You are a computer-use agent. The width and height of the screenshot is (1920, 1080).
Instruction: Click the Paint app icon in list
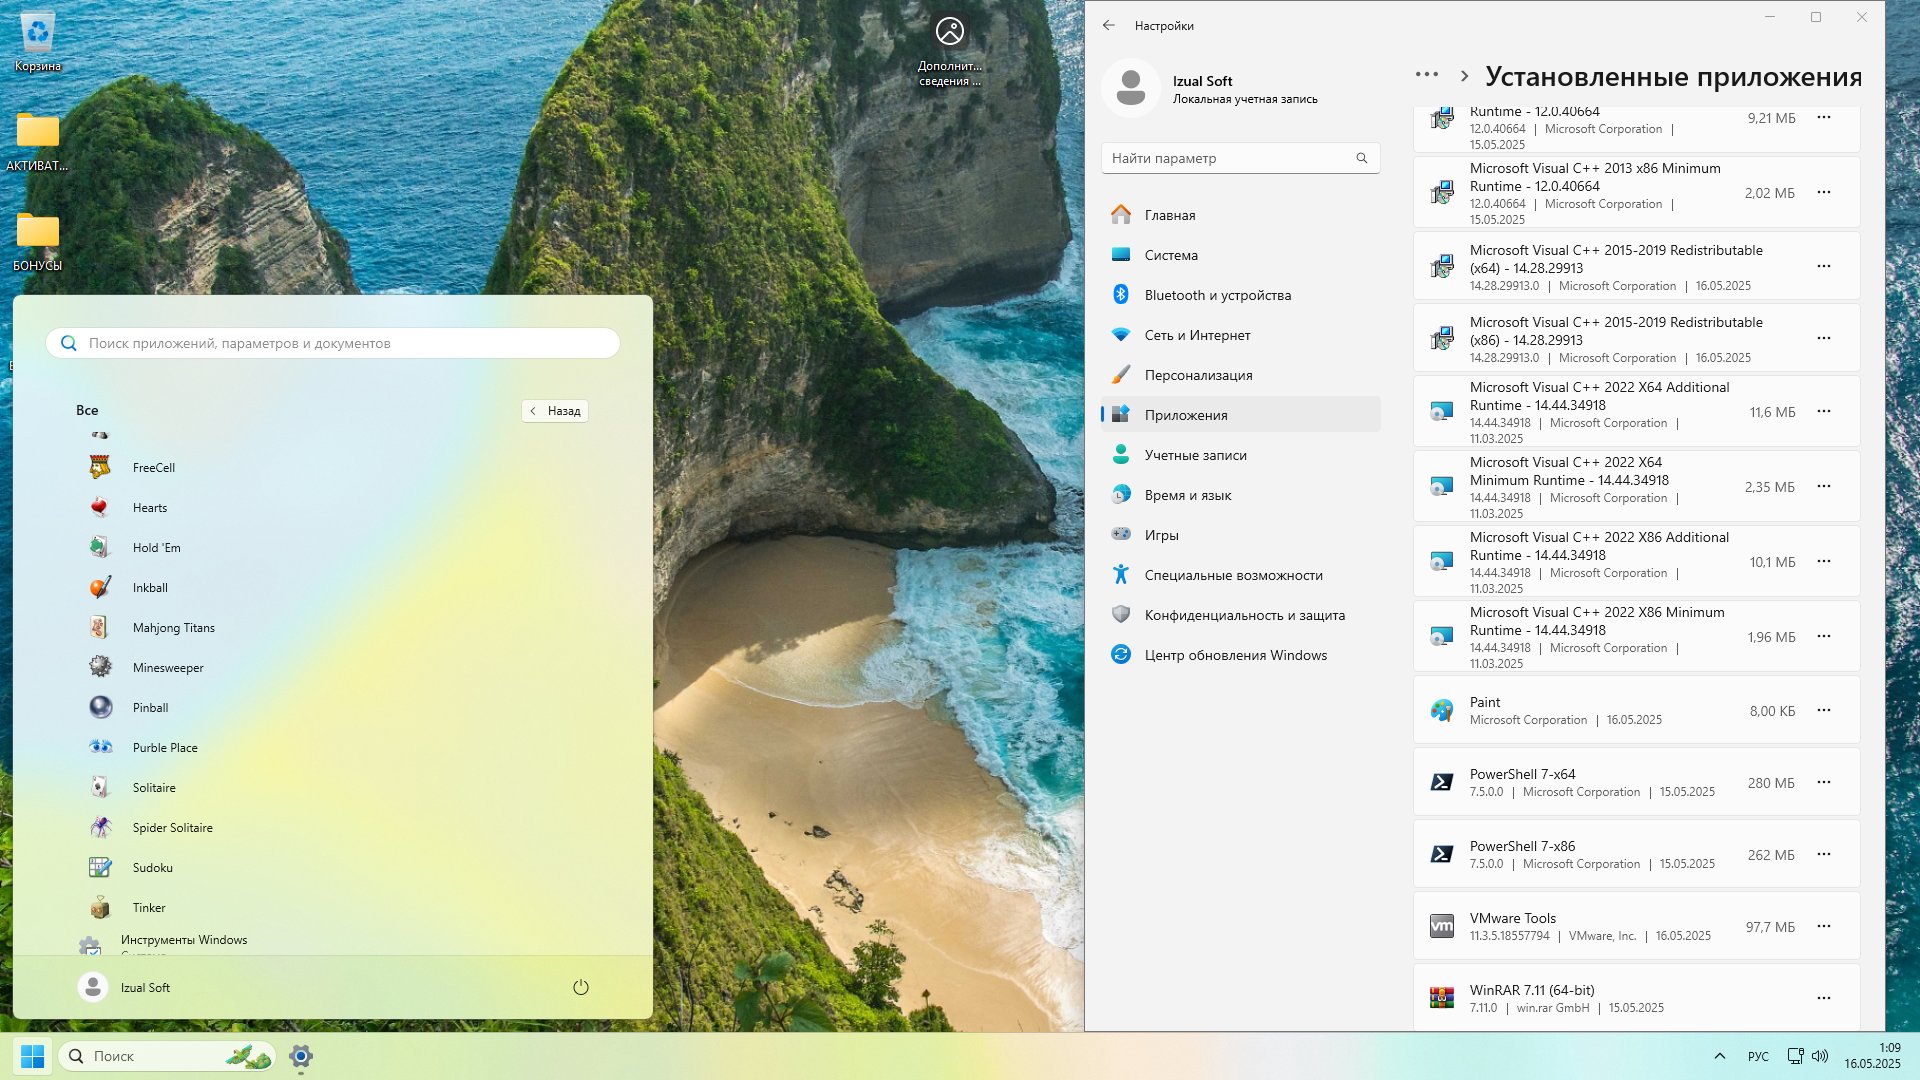click(1442, 711)
